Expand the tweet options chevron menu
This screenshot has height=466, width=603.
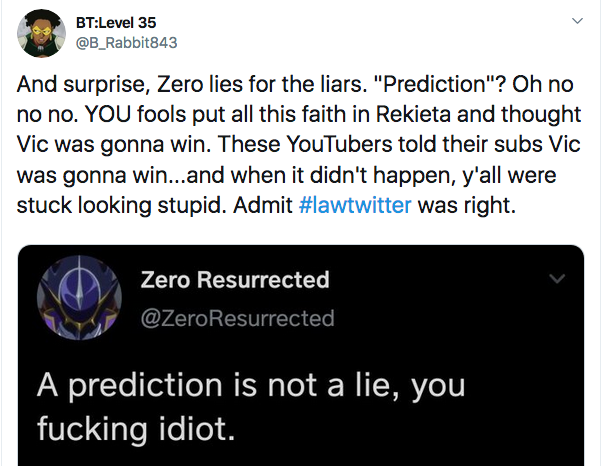[577, 21]
